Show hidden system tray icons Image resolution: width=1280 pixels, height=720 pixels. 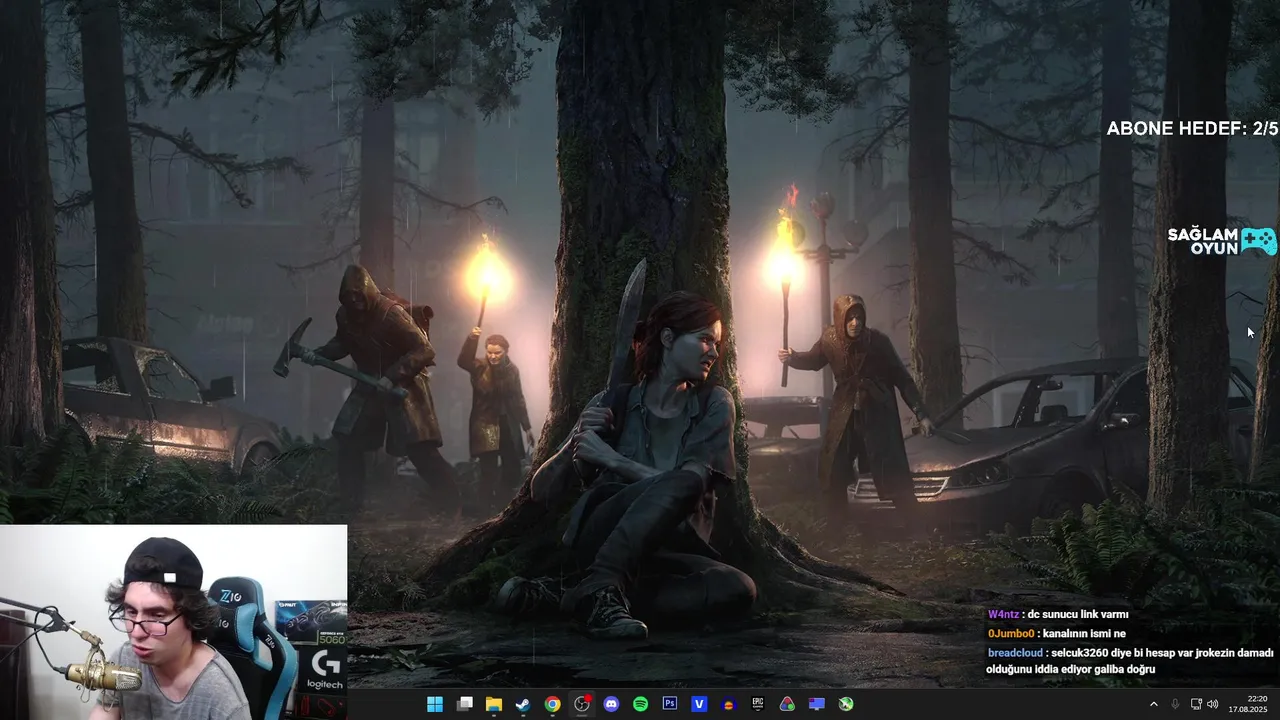(1154, 704)
